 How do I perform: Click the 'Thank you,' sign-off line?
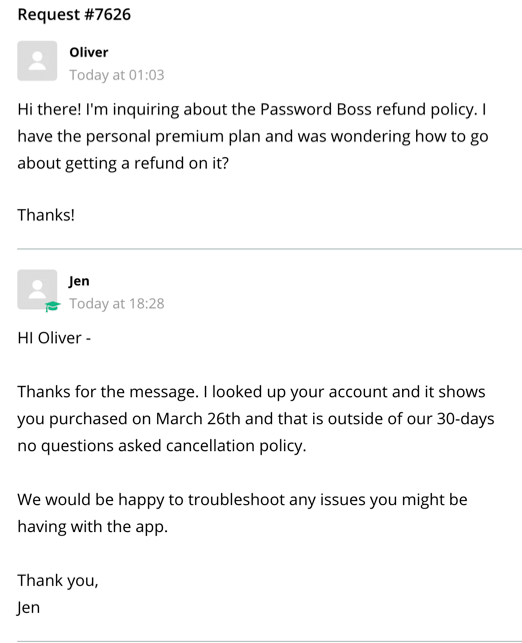pyautogui.click(x=58, y=581)
